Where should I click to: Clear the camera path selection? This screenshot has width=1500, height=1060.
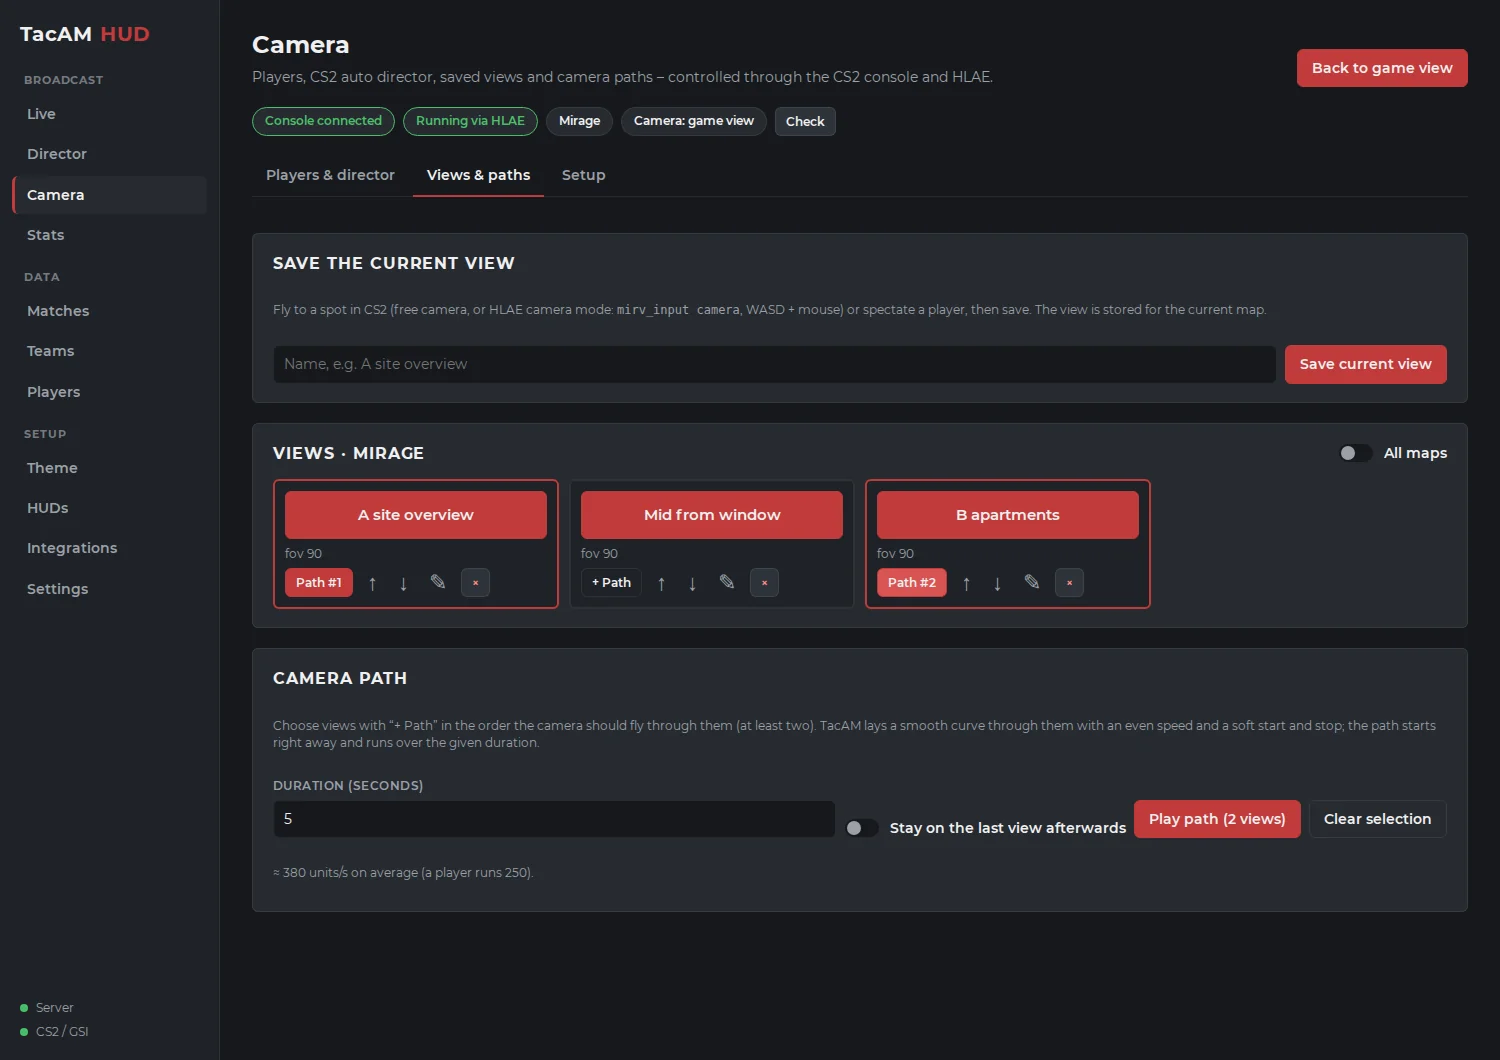(x=1377, y=819)
